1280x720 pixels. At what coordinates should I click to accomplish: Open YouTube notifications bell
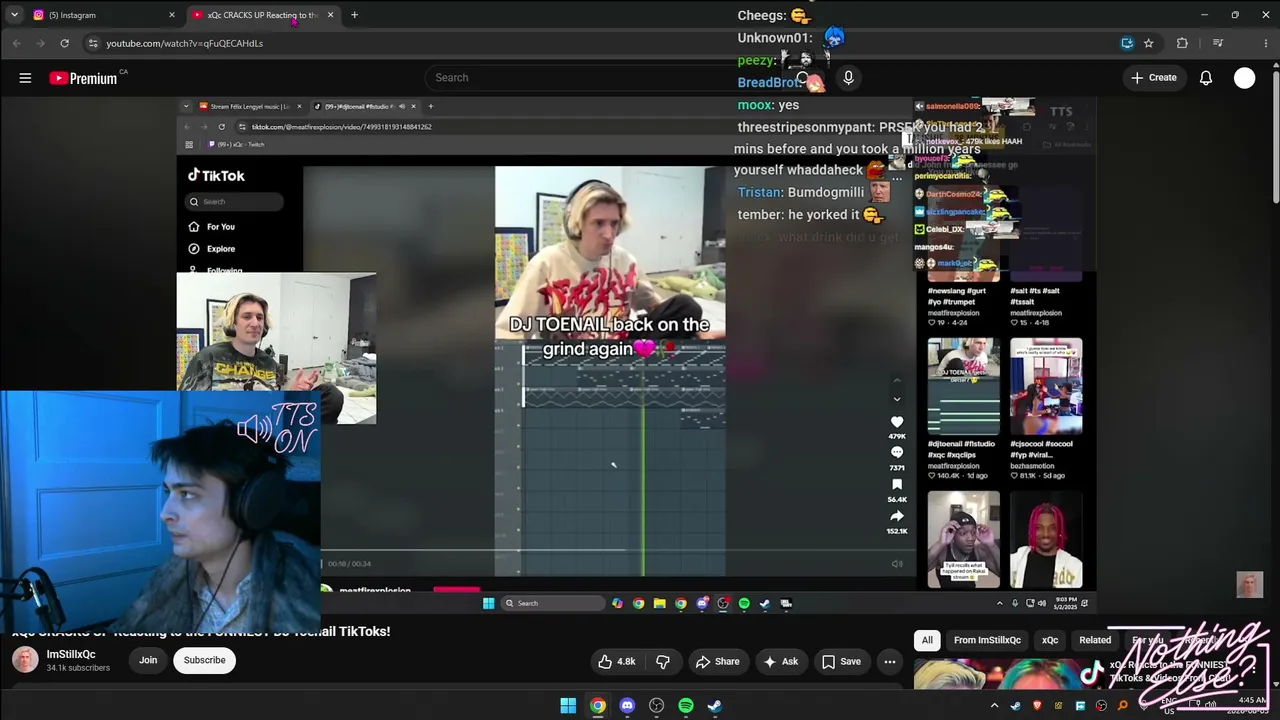[x=1206, y=78]
